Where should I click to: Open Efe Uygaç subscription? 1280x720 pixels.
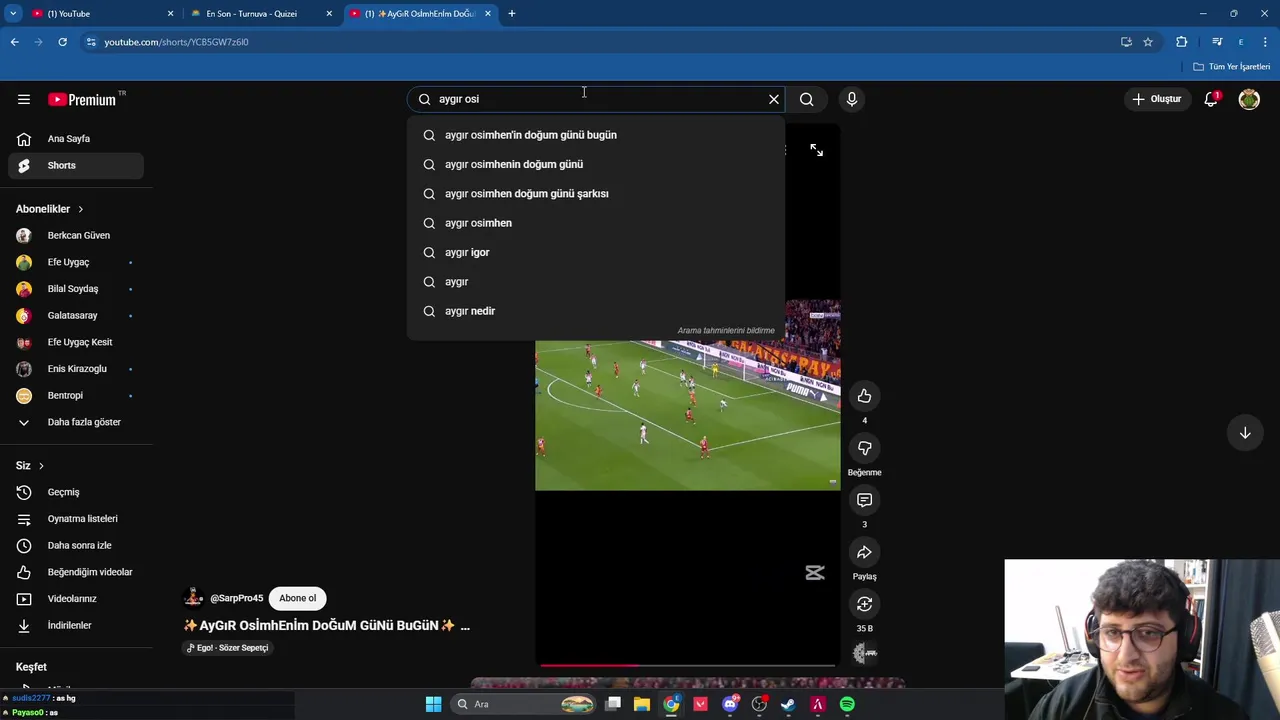pos(76,262)
